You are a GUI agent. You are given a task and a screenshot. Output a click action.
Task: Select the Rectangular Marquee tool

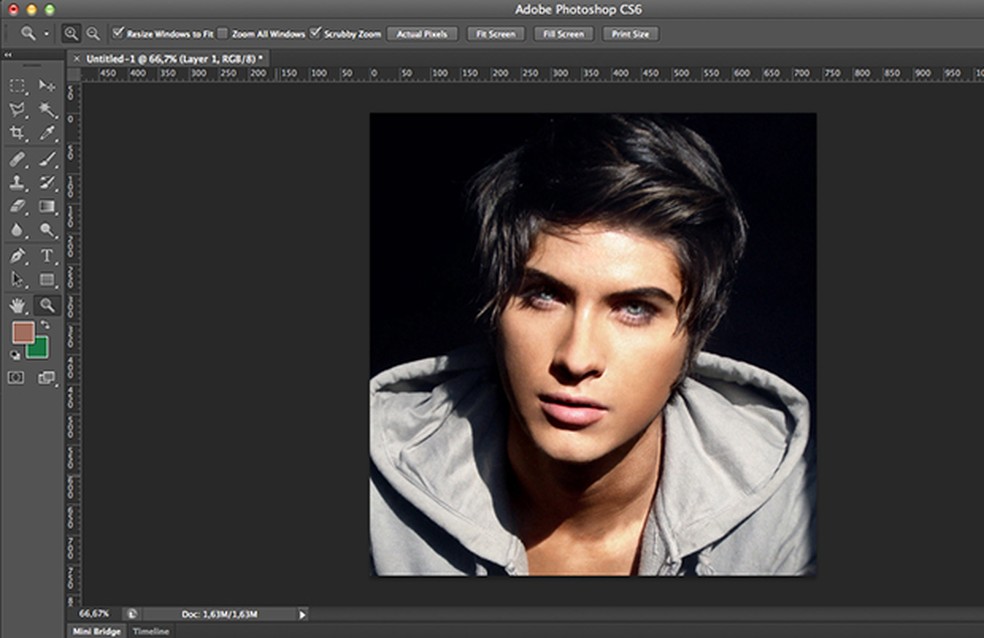pyautogui.click(x=17, y=86)
